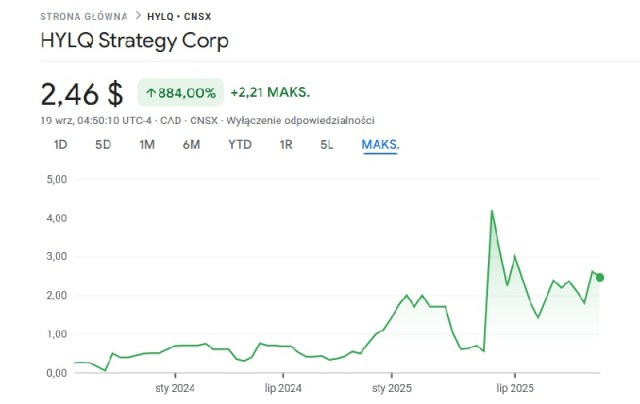The height and width of the screenshot is (404, 640).
Task: Switch to the 1D time range
Action: coord(60,144)
